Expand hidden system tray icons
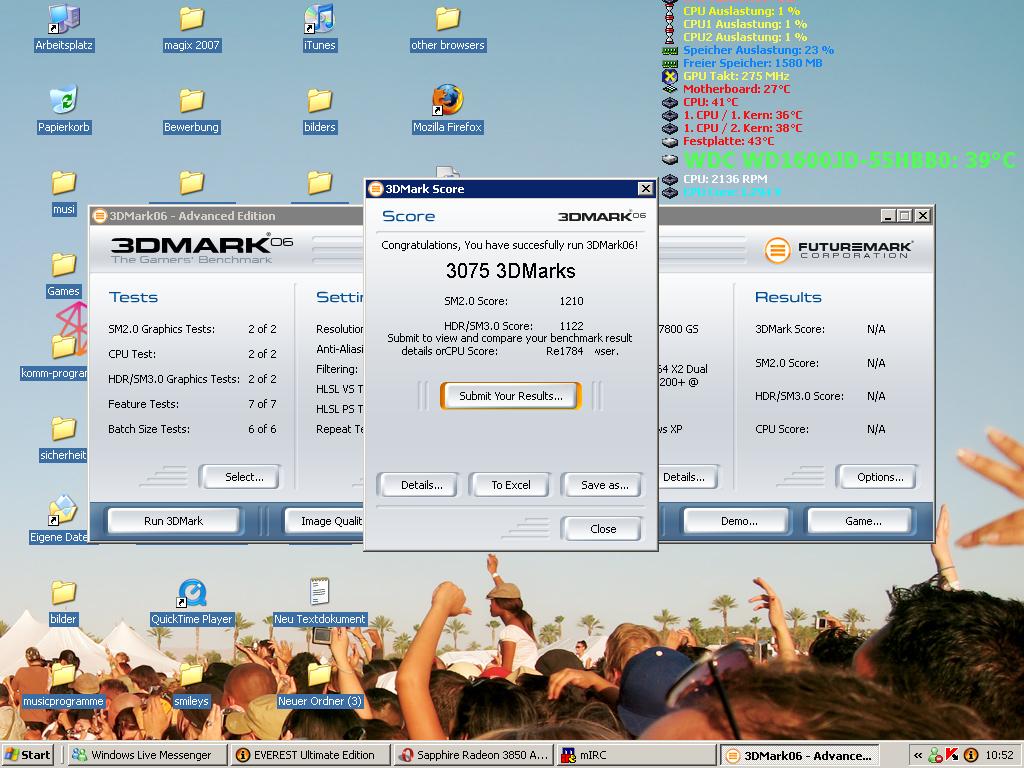Viewport: 1024px width, 768px height. coord(918,755)
